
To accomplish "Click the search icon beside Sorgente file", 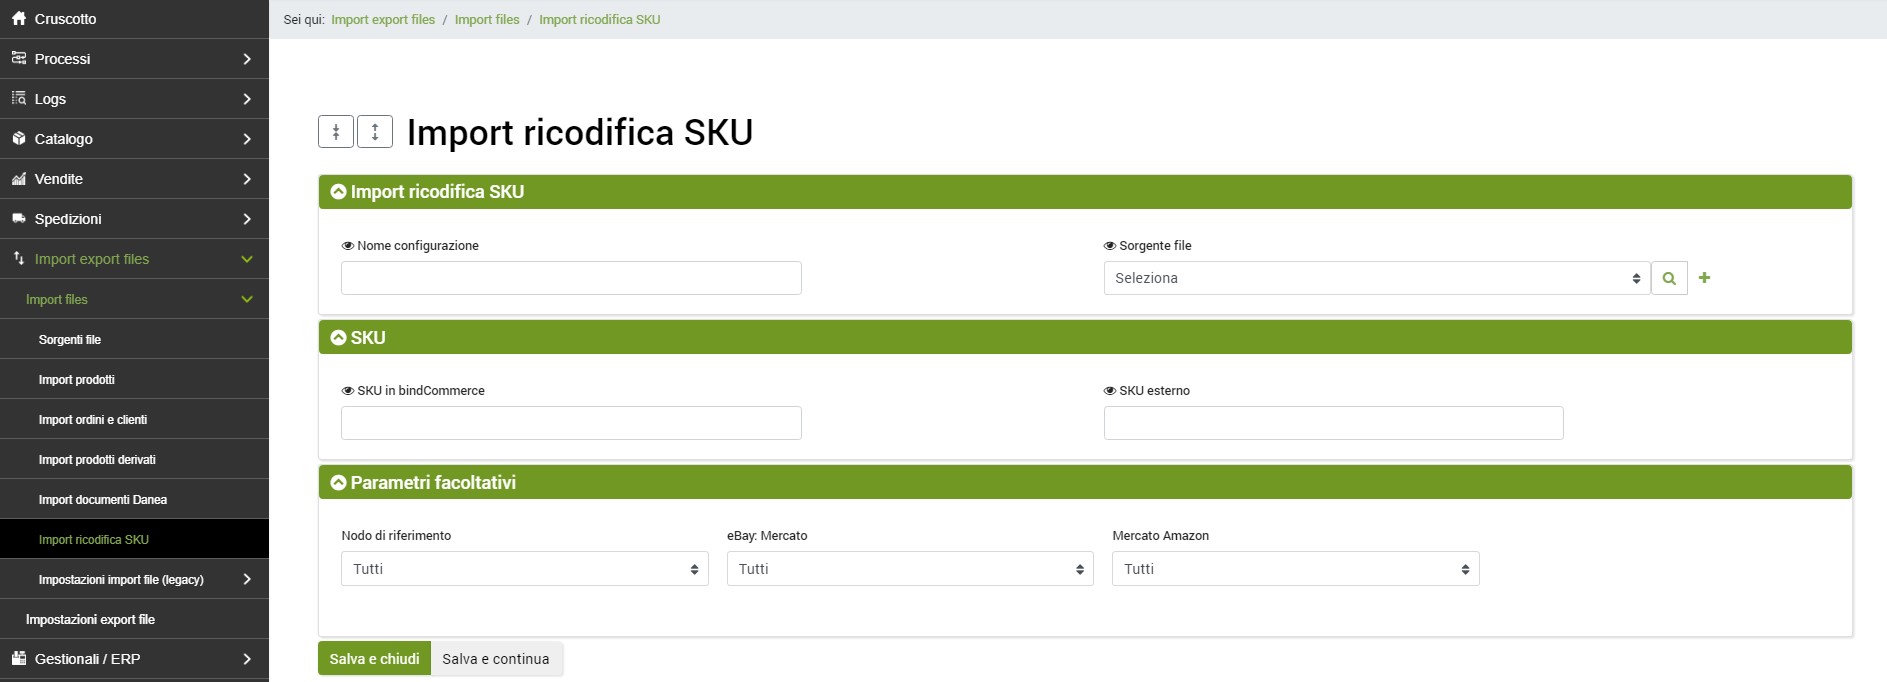I will pos(1668,278).
